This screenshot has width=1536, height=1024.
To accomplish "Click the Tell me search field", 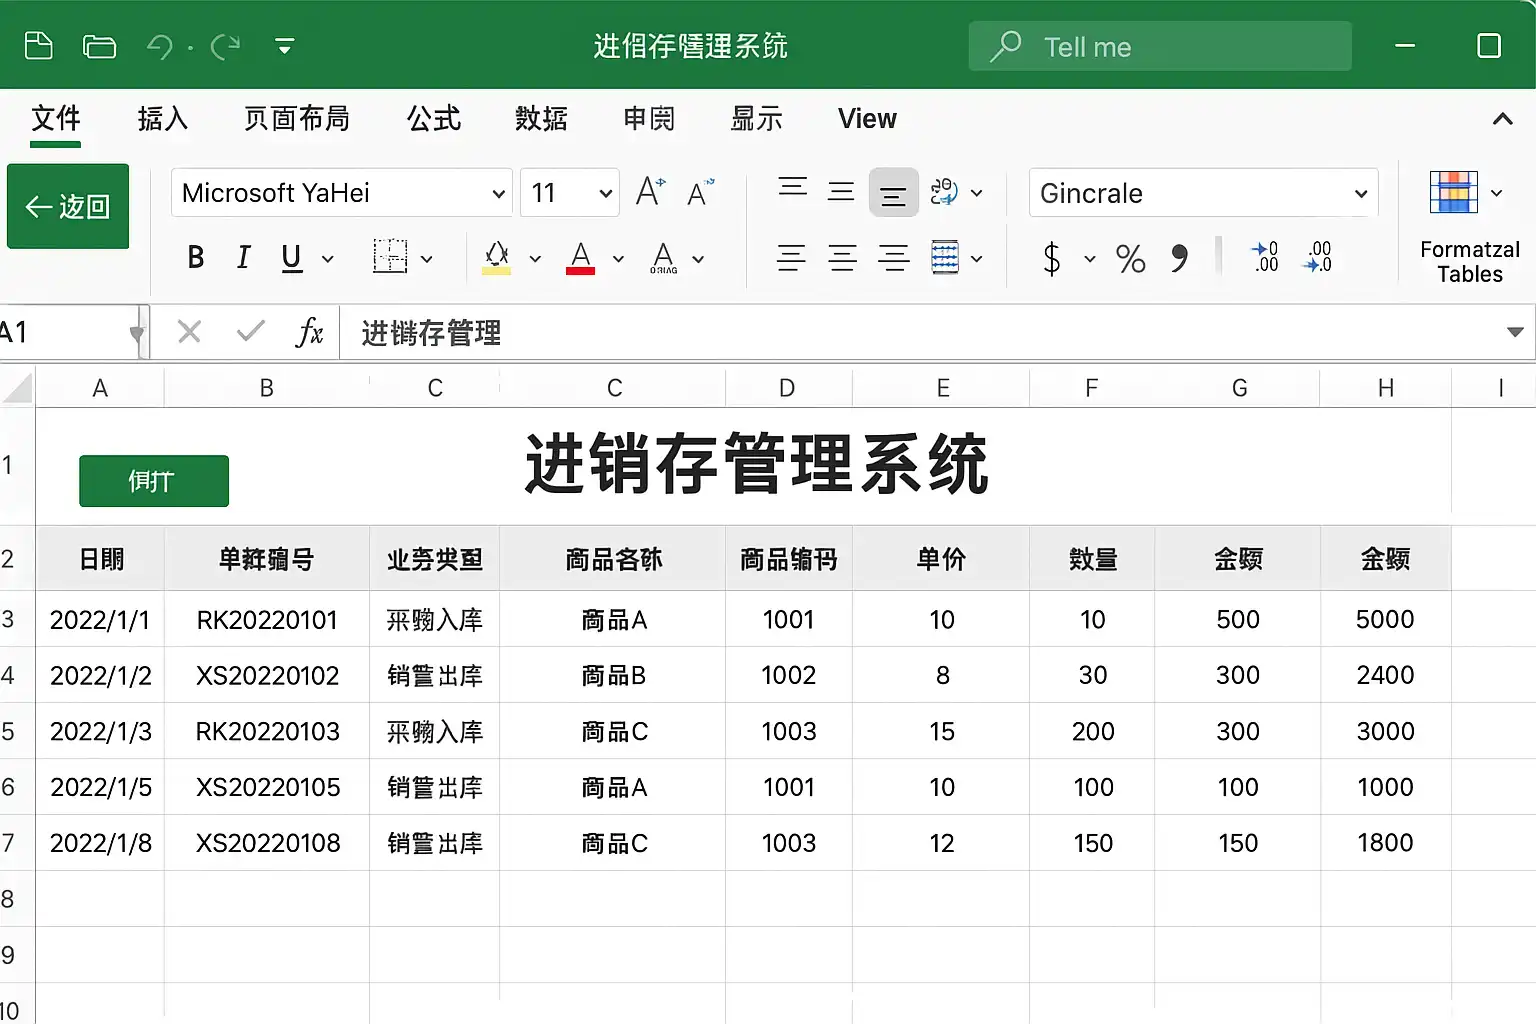I will coord(1160,47).
